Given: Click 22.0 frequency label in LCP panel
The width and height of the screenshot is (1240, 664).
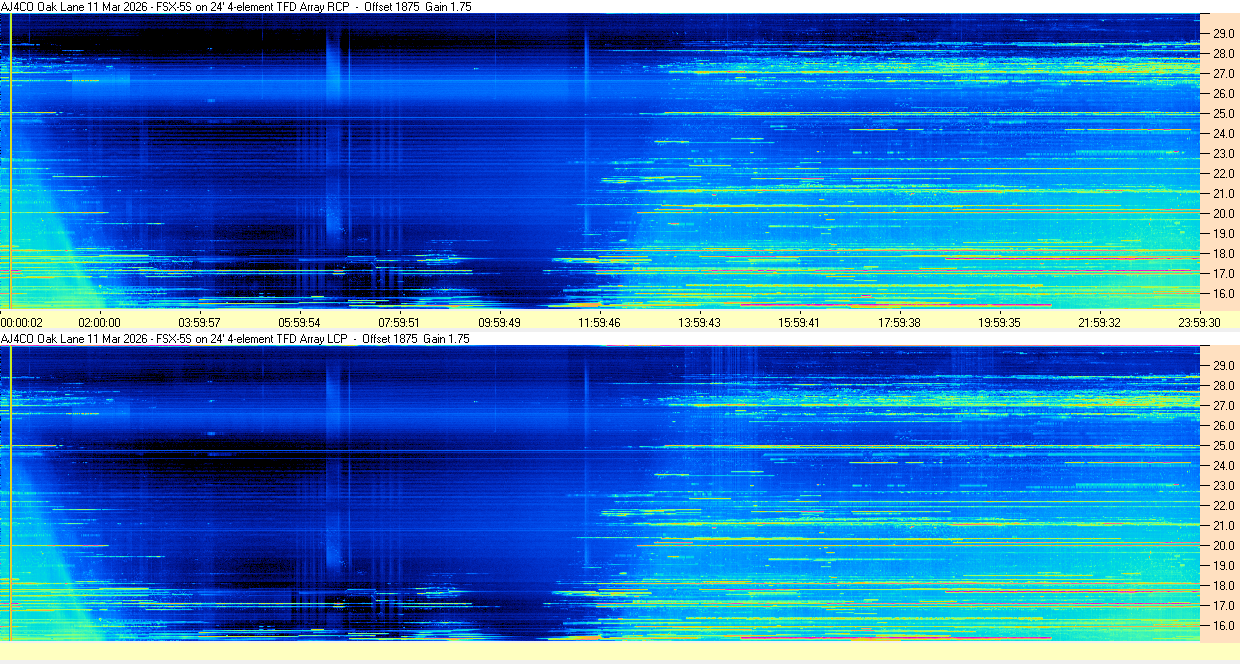Looking at the screenshot, I should (1224, 506).
